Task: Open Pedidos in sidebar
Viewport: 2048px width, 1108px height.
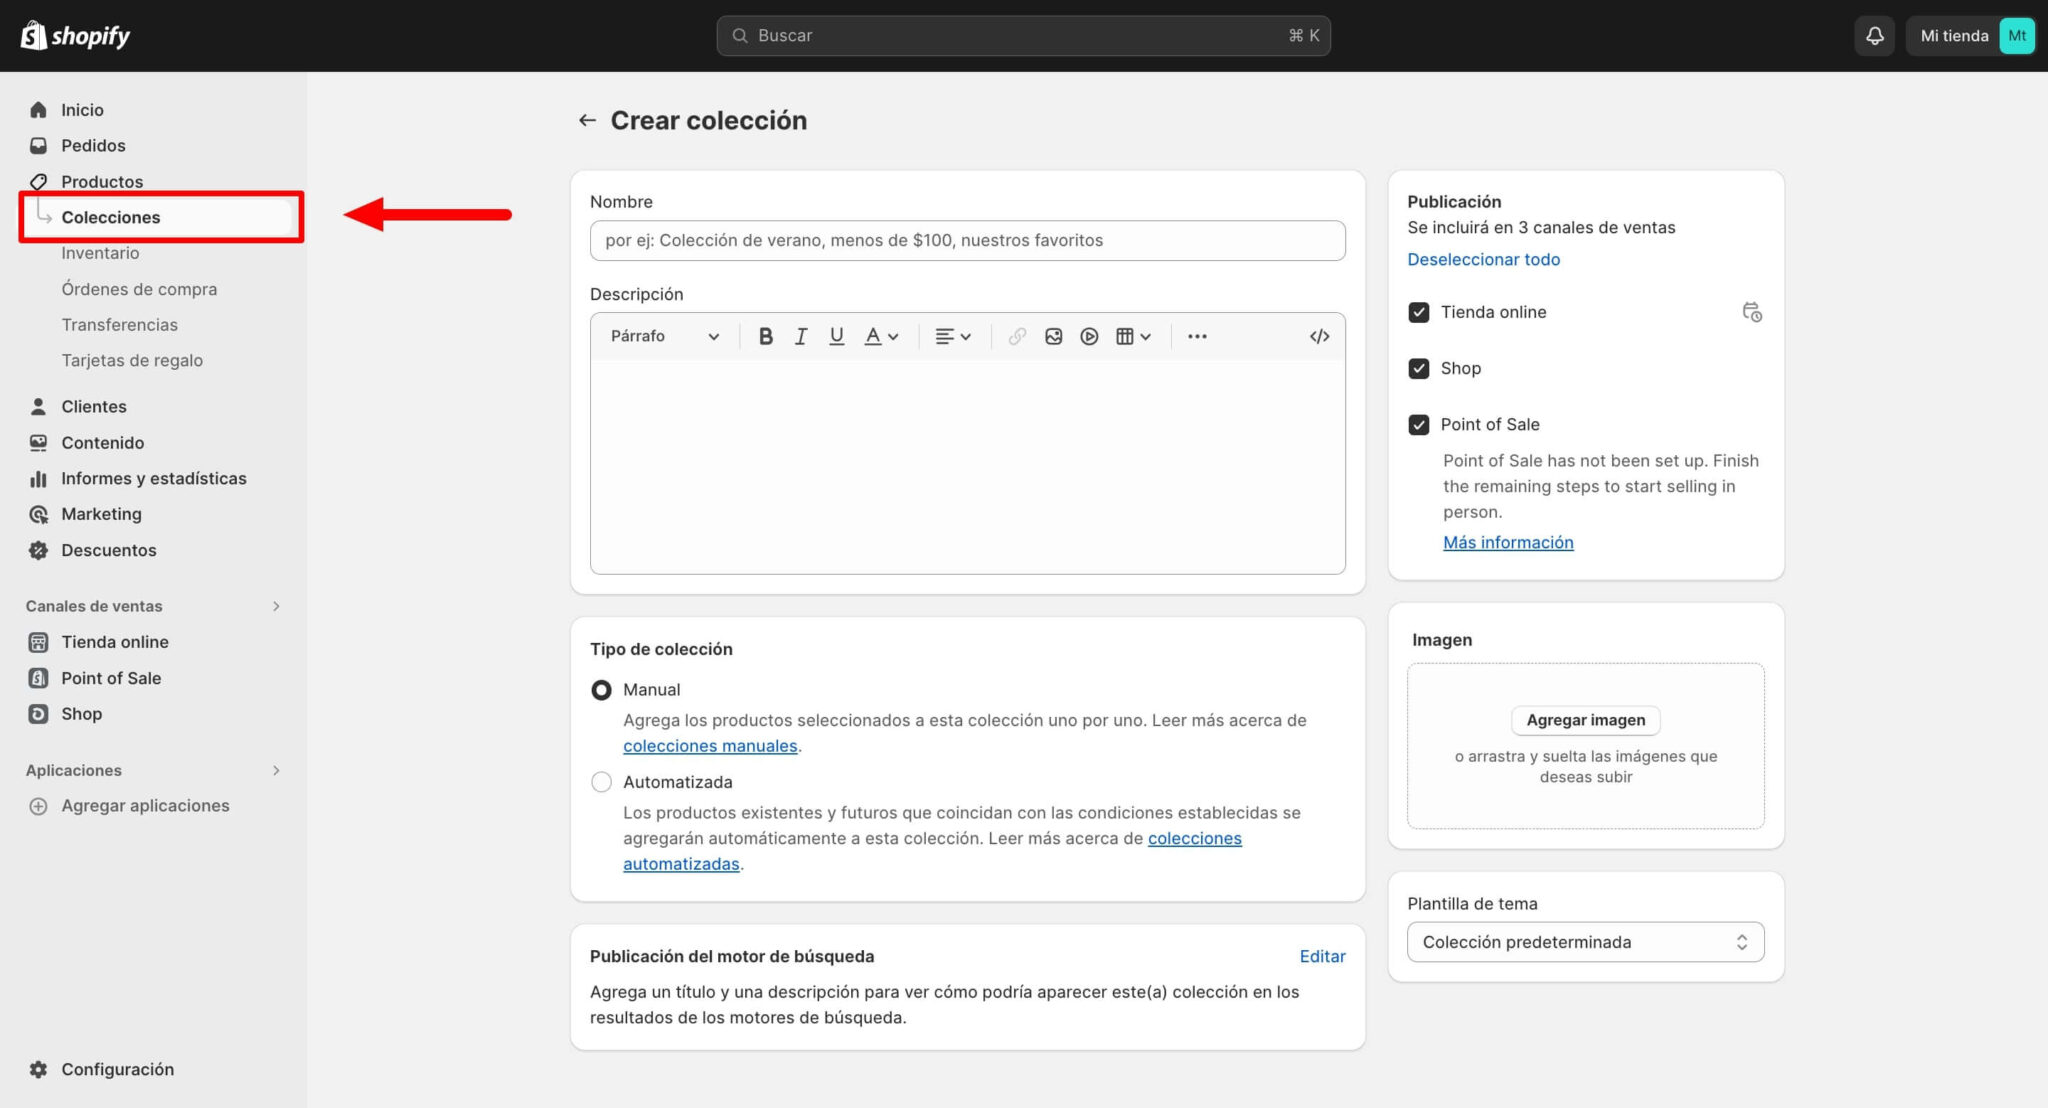Action: coord(93,146)
